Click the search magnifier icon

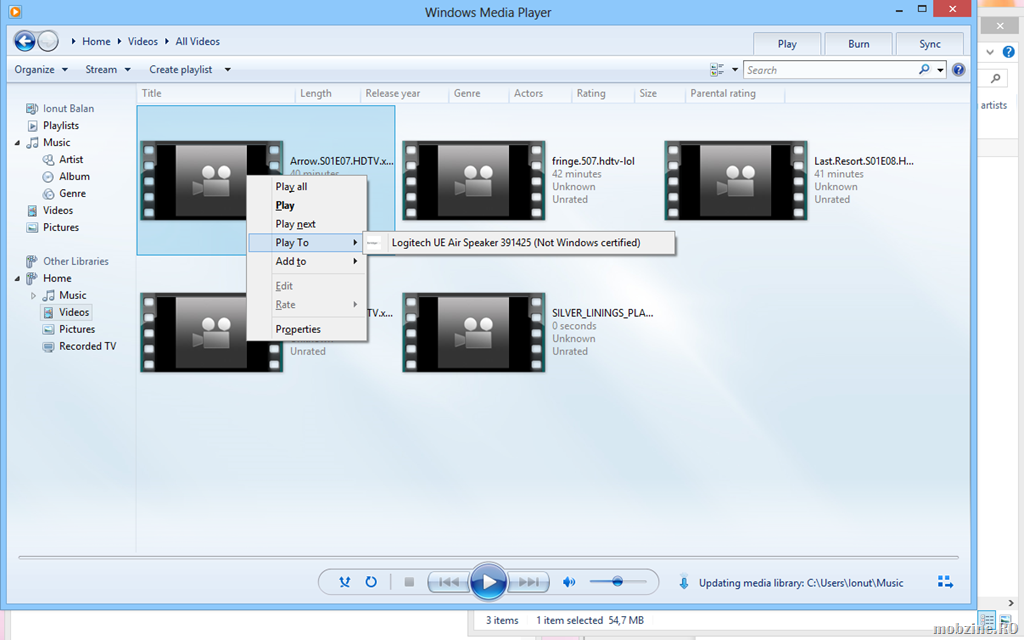(924, 69)
